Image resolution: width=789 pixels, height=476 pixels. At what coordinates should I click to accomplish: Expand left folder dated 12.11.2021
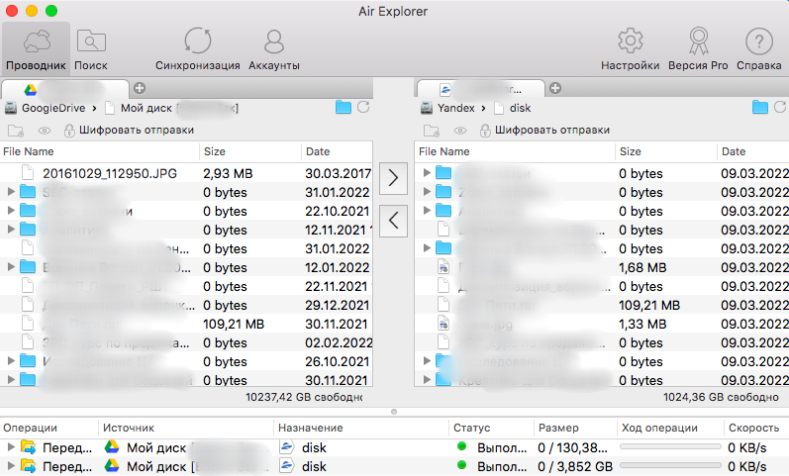point(11,229)
